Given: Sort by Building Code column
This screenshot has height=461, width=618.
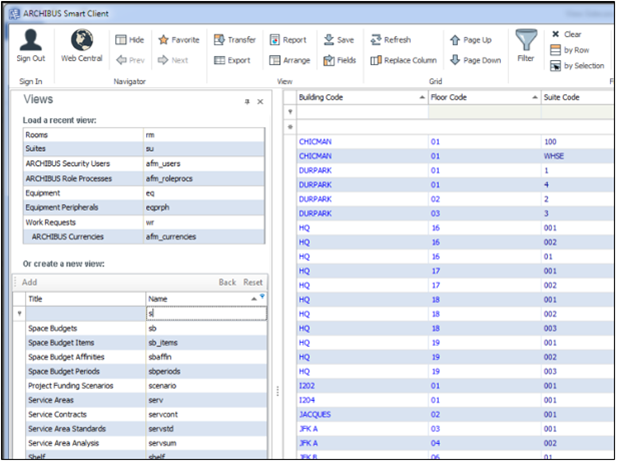Looking at the screenshot, I should (x=362, y=97).
